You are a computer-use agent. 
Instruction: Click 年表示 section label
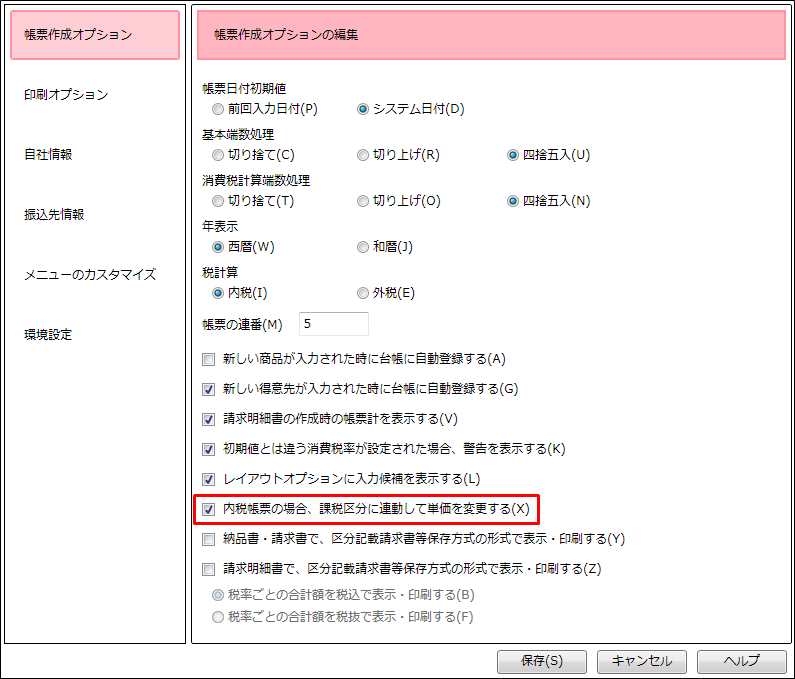click(x=220, y=227)
